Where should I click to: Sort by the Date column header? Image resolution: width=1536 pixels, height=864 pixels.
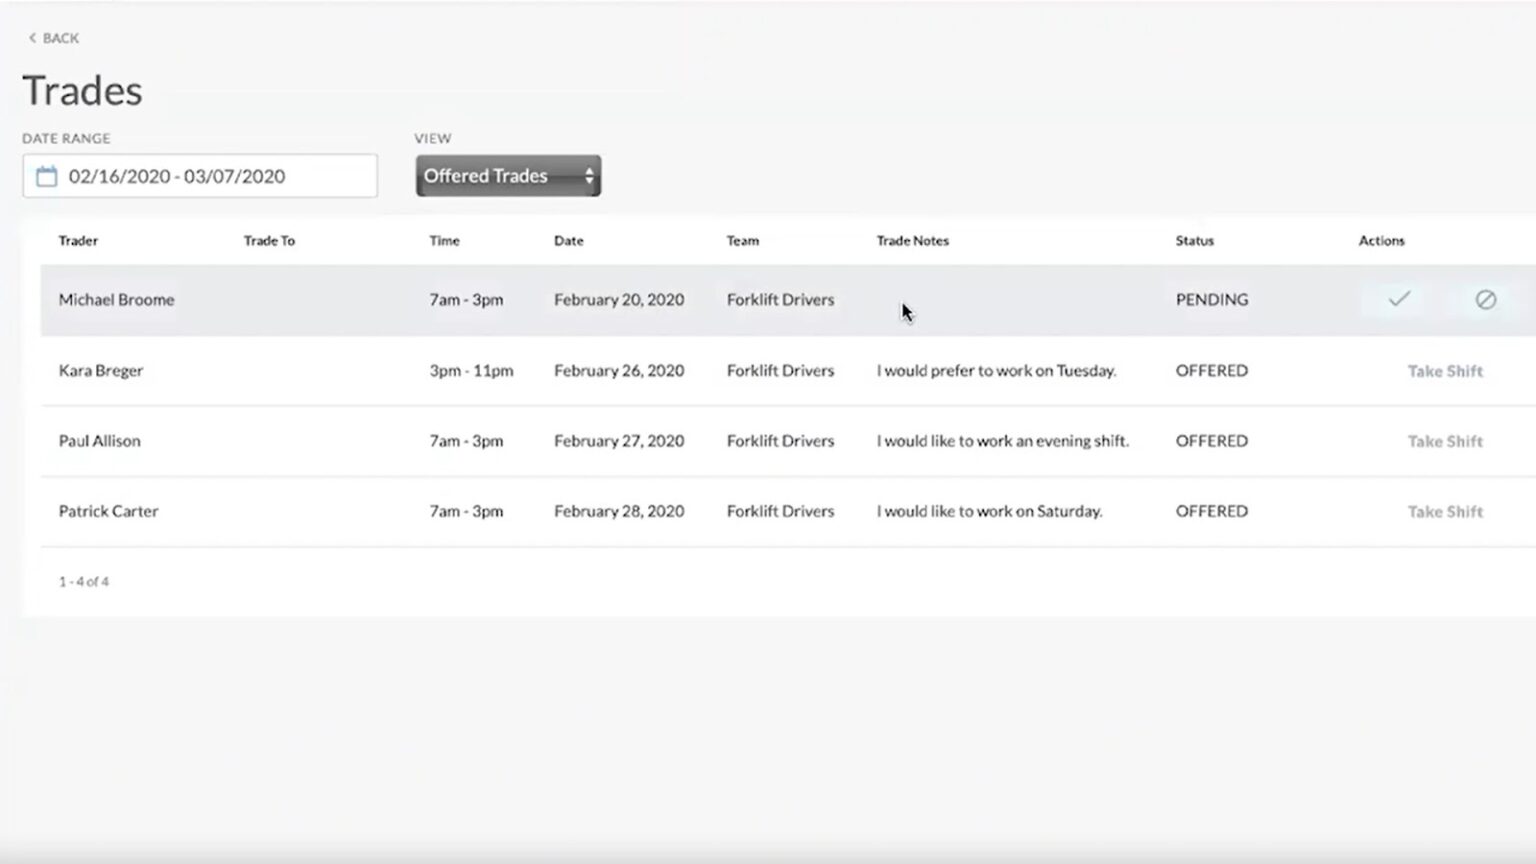[568, 241]
